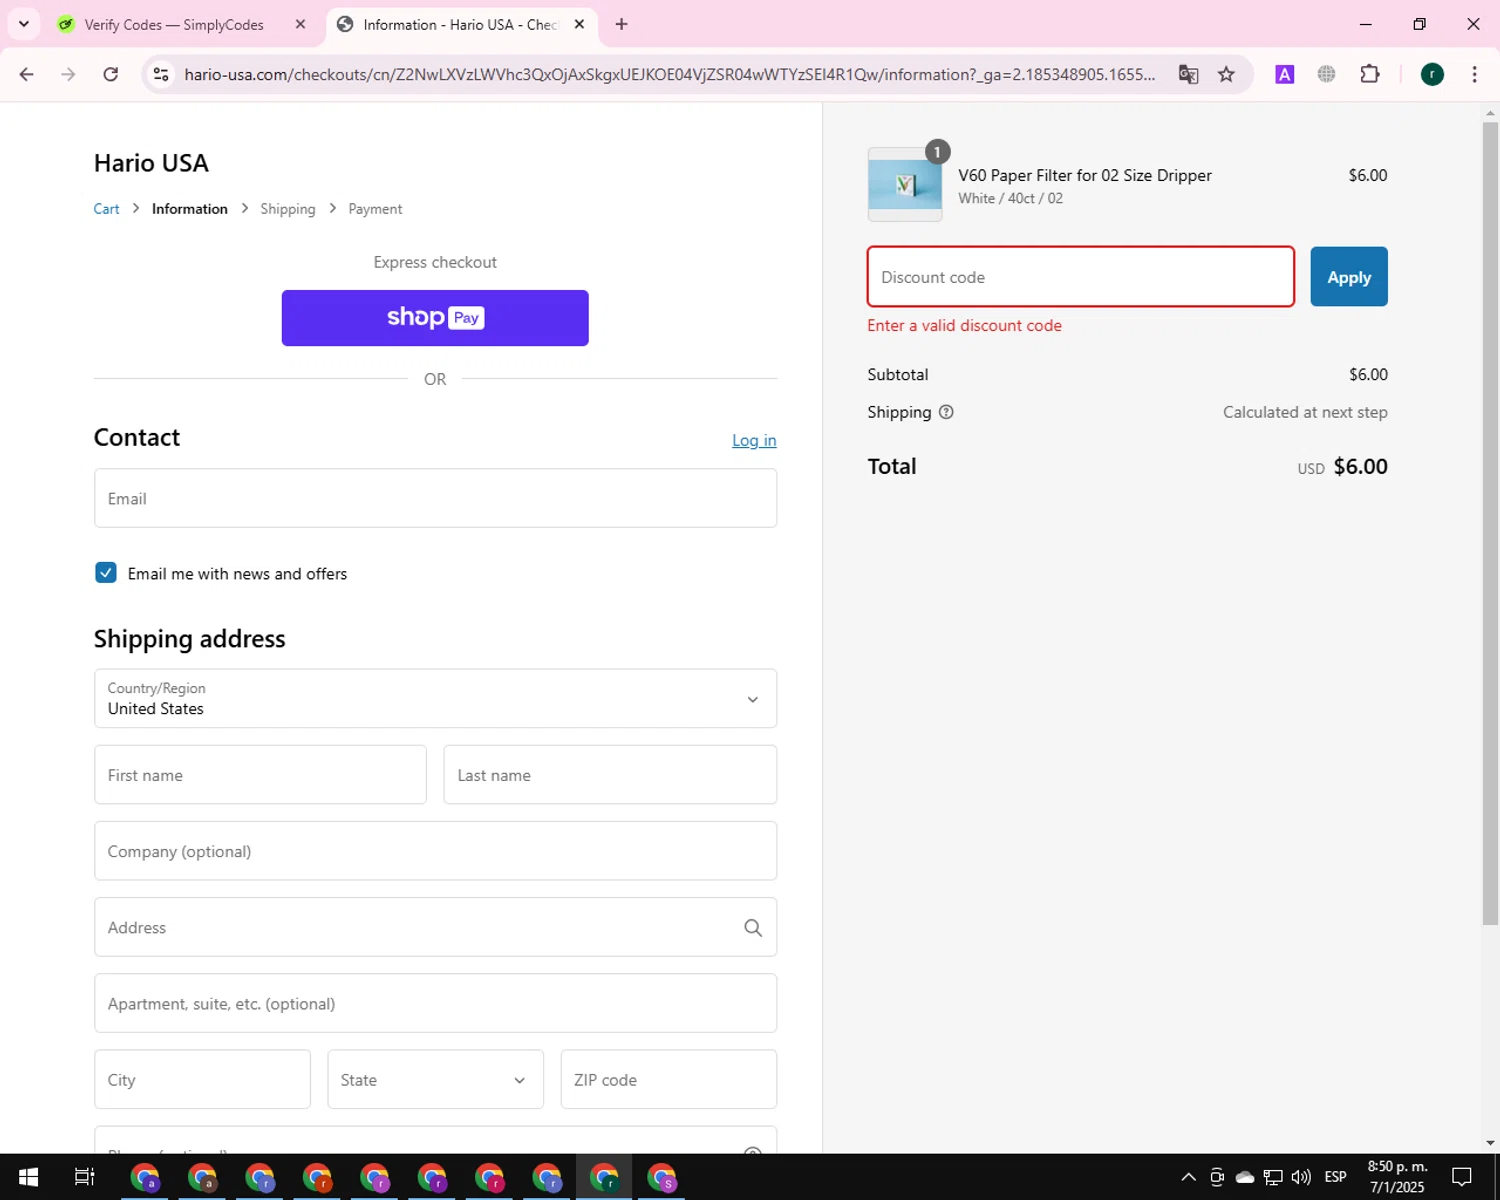The height and width of the screenshot is (1200, 1500).
Task: Open Chrome three-dot menu
Action: [x=1474, y=74]
